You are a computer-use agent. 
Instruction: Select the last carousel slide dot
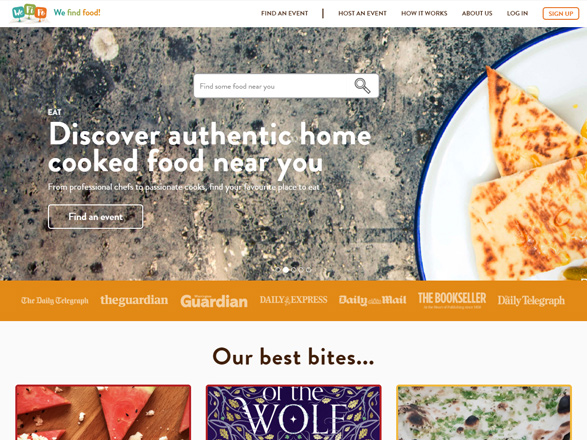click(308, 270)
